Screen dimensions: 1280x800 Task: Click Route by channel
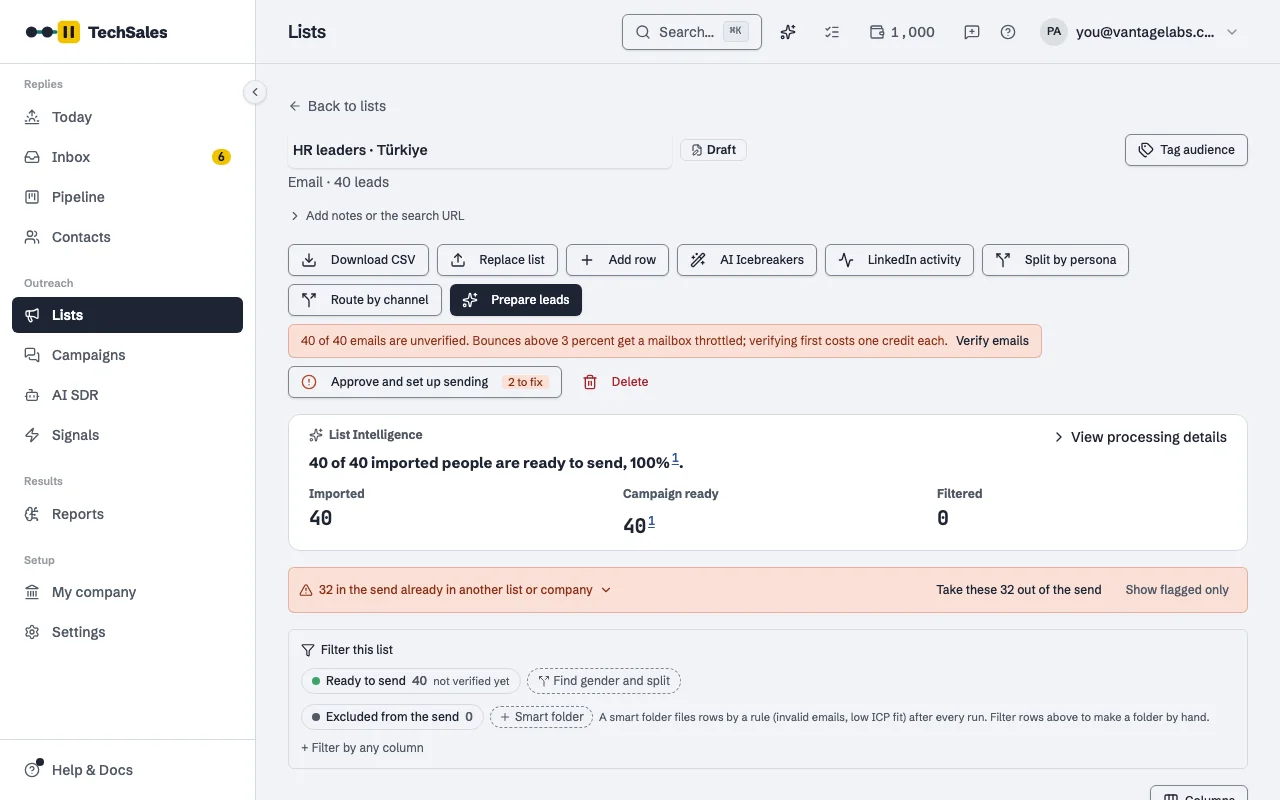tap(365, 300)
